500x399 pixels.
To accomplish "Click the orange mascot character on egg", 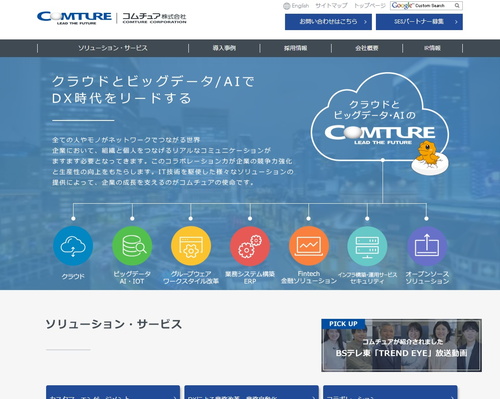I will coord(429,158).
